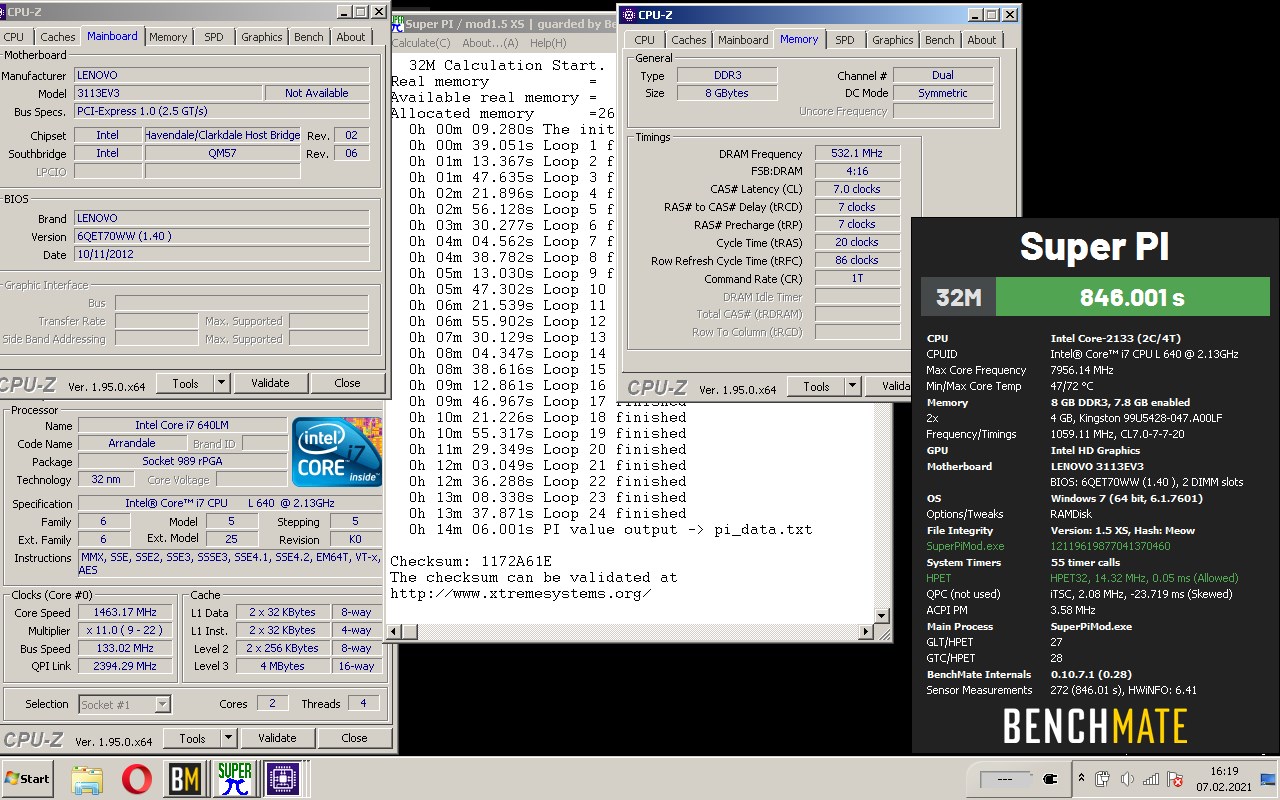Screen dimensions: 1280x800
Task: Open the Bench tab in the Memory CPU-Z window
Action: tap(939, 40)
